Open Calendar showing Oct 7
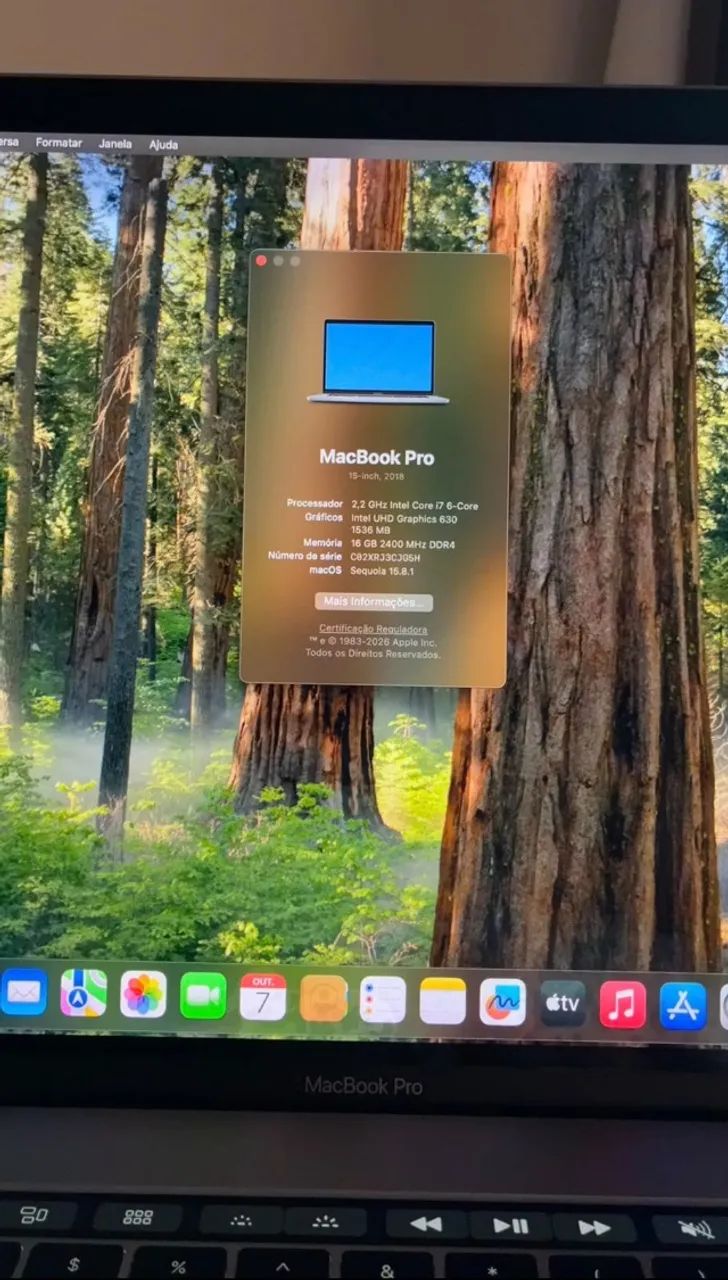 263,997
